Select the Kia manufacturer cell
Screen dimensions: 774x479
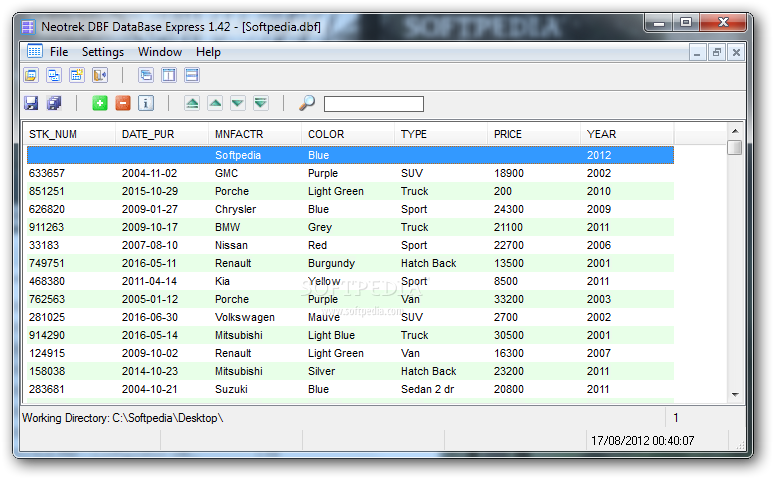[x=222, y=281]
